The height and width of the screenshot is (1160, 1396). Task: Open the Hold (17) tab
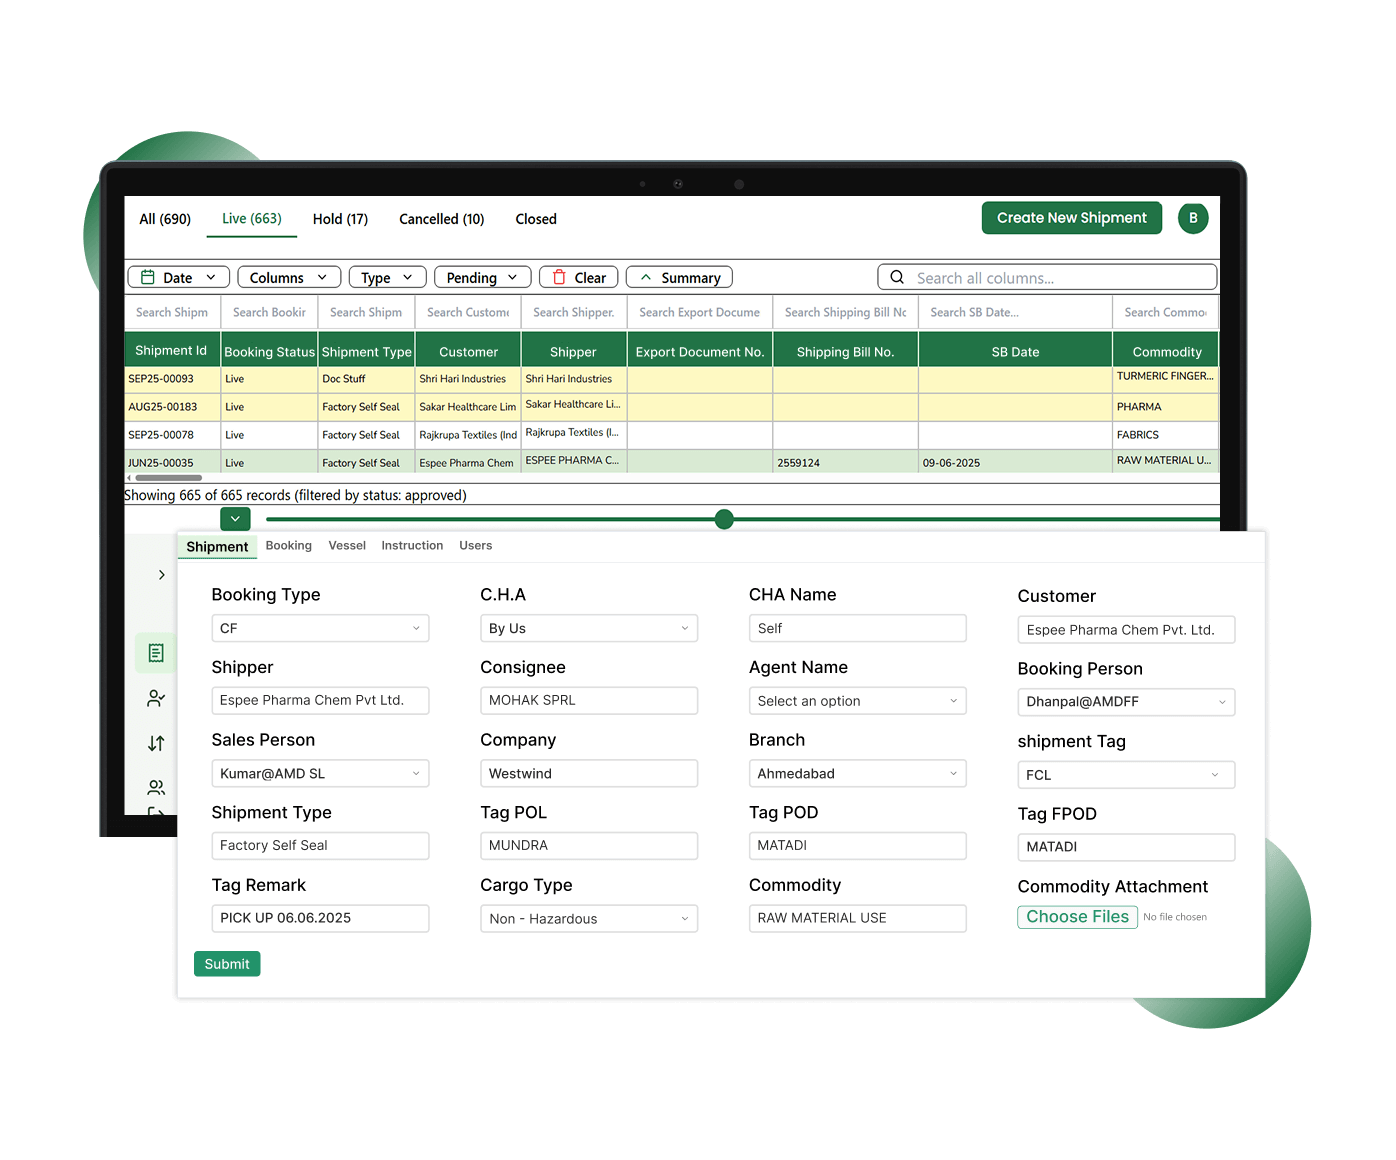[x=340, y=219]
